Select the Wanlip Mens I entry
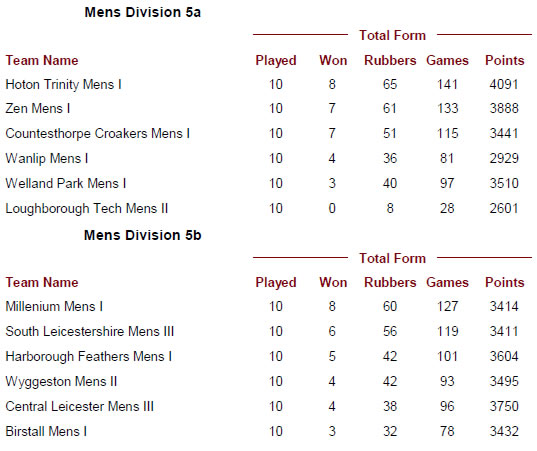Image resolution: width=537 pixels, height=451 pixels. pyautogui.click(x=47, y=159)
